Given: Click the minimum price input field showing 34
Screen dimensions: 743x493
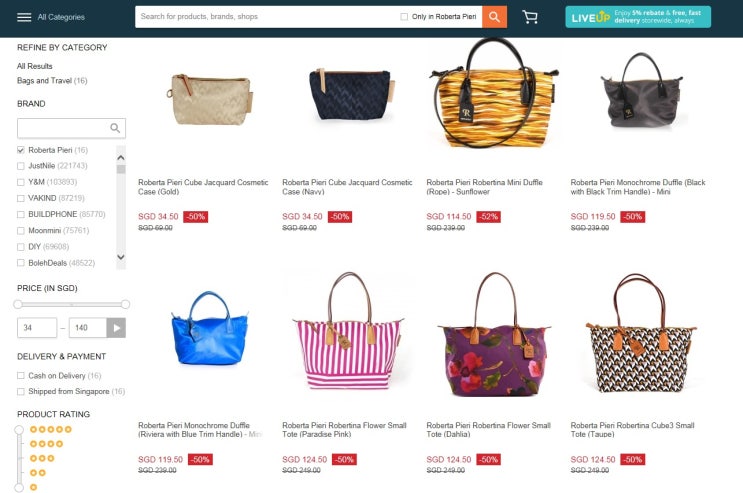Looking at the screenshot, I should click(x=37, y=328).
